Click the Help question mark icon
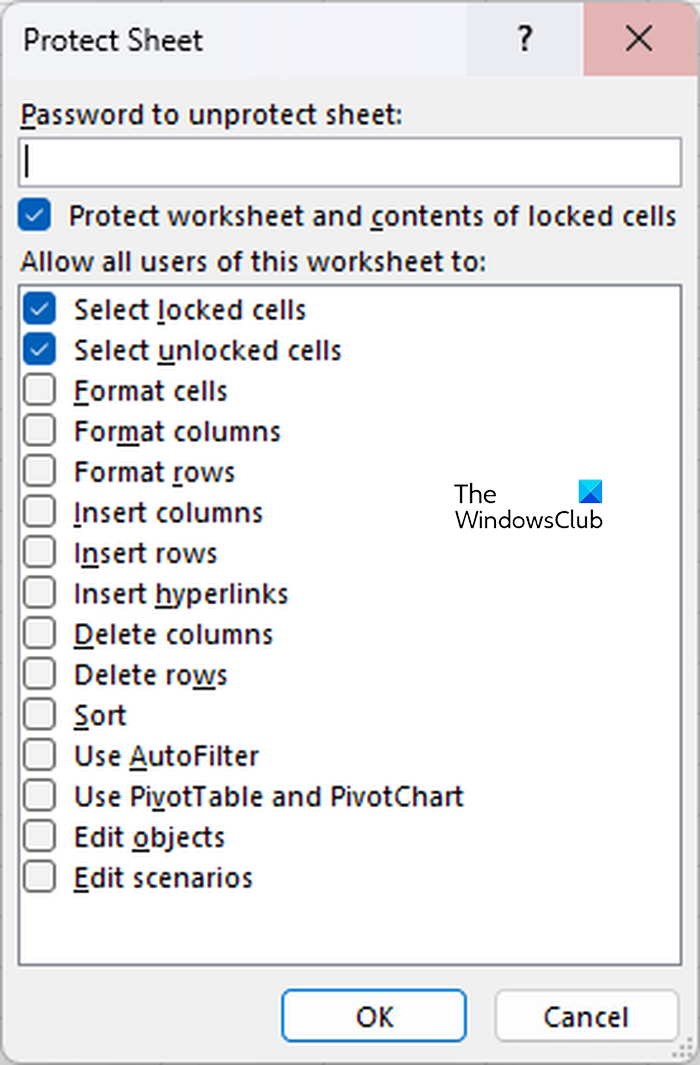This screenshot has width=700, height=1065. click(x=524, y=39)
